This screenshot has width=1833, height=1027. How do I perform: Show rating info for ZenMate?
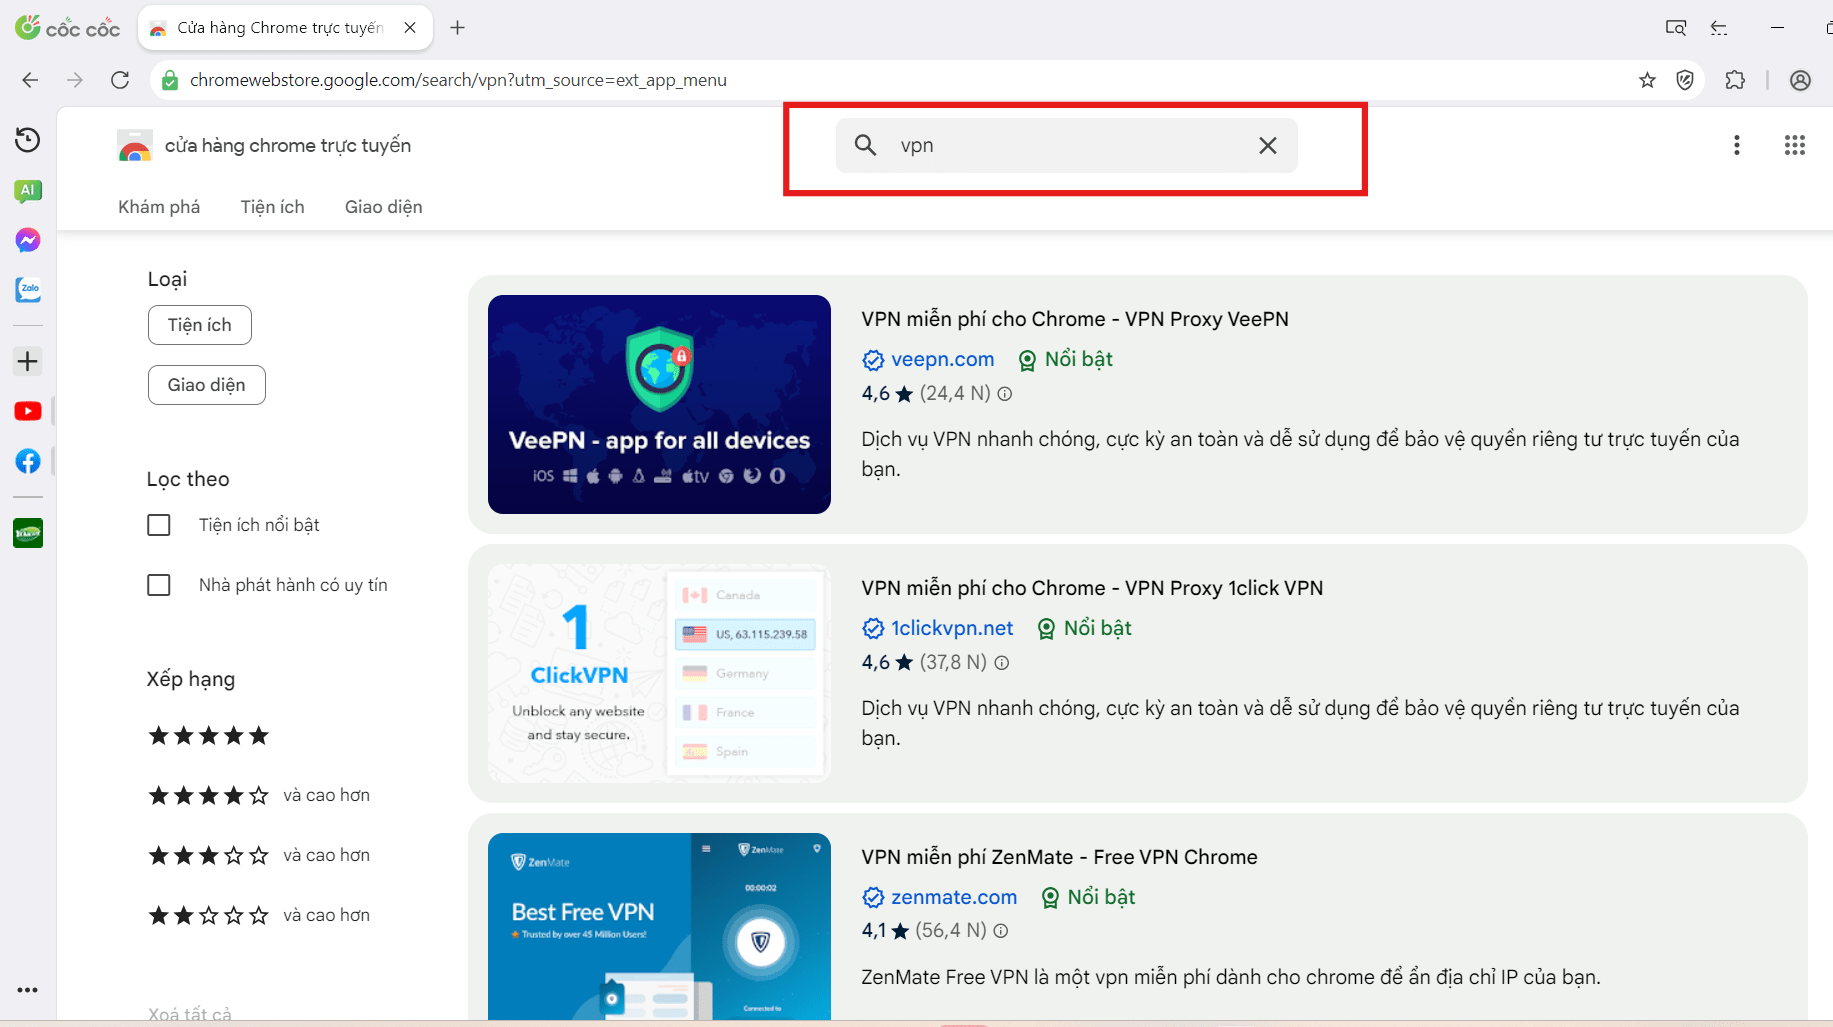[1001, 931]
